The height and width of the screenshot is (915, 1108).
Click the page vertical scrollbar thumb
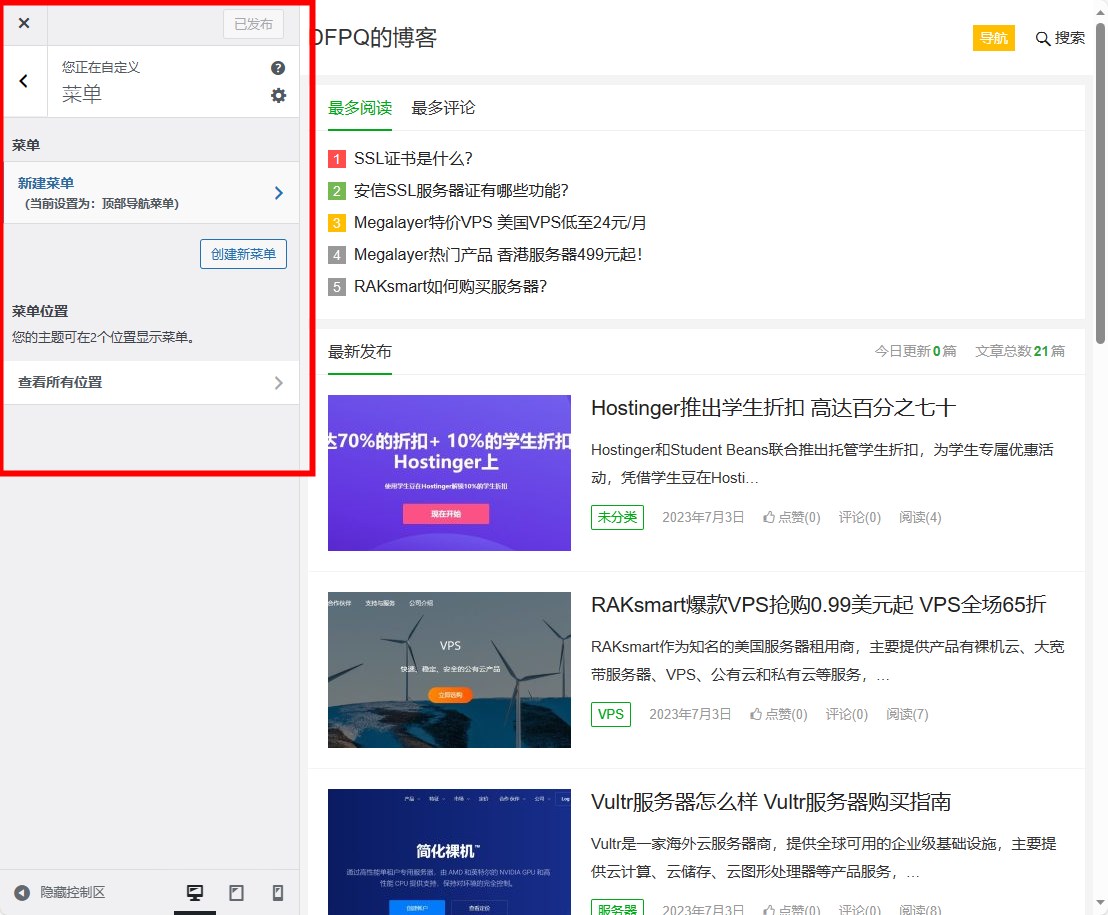1100,184
